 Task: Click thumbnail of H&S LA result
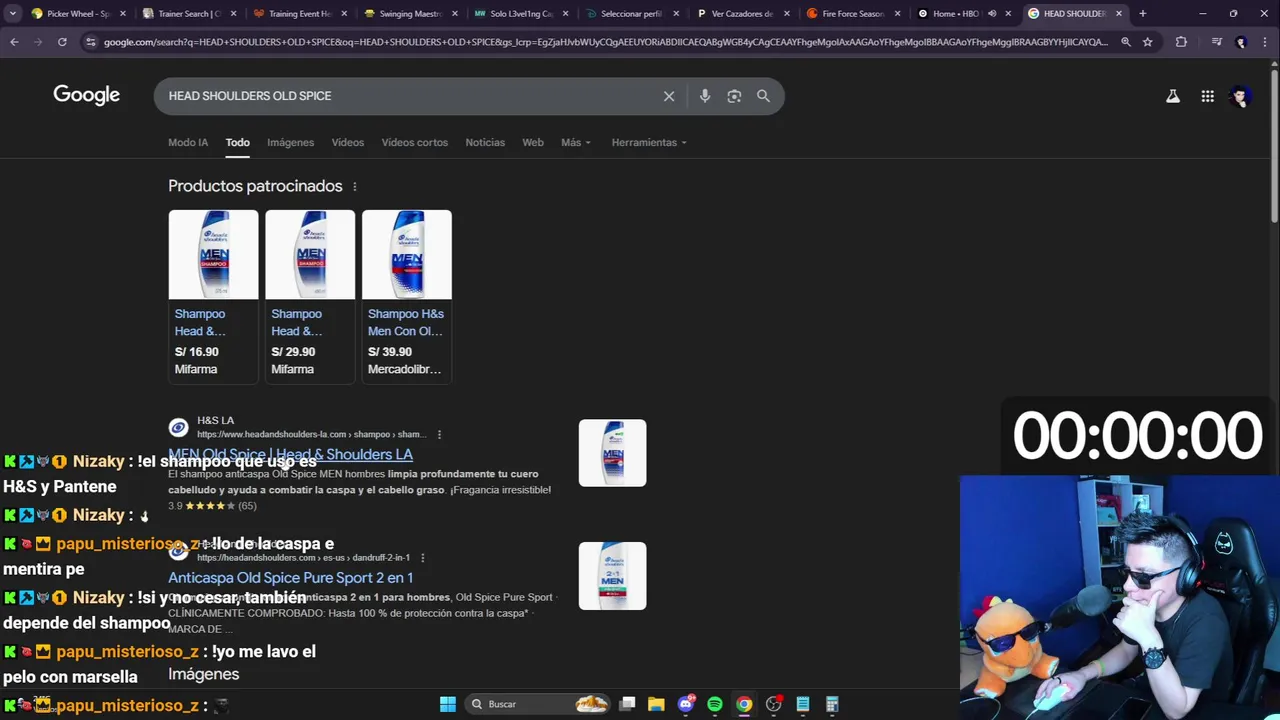click(612, 453)
